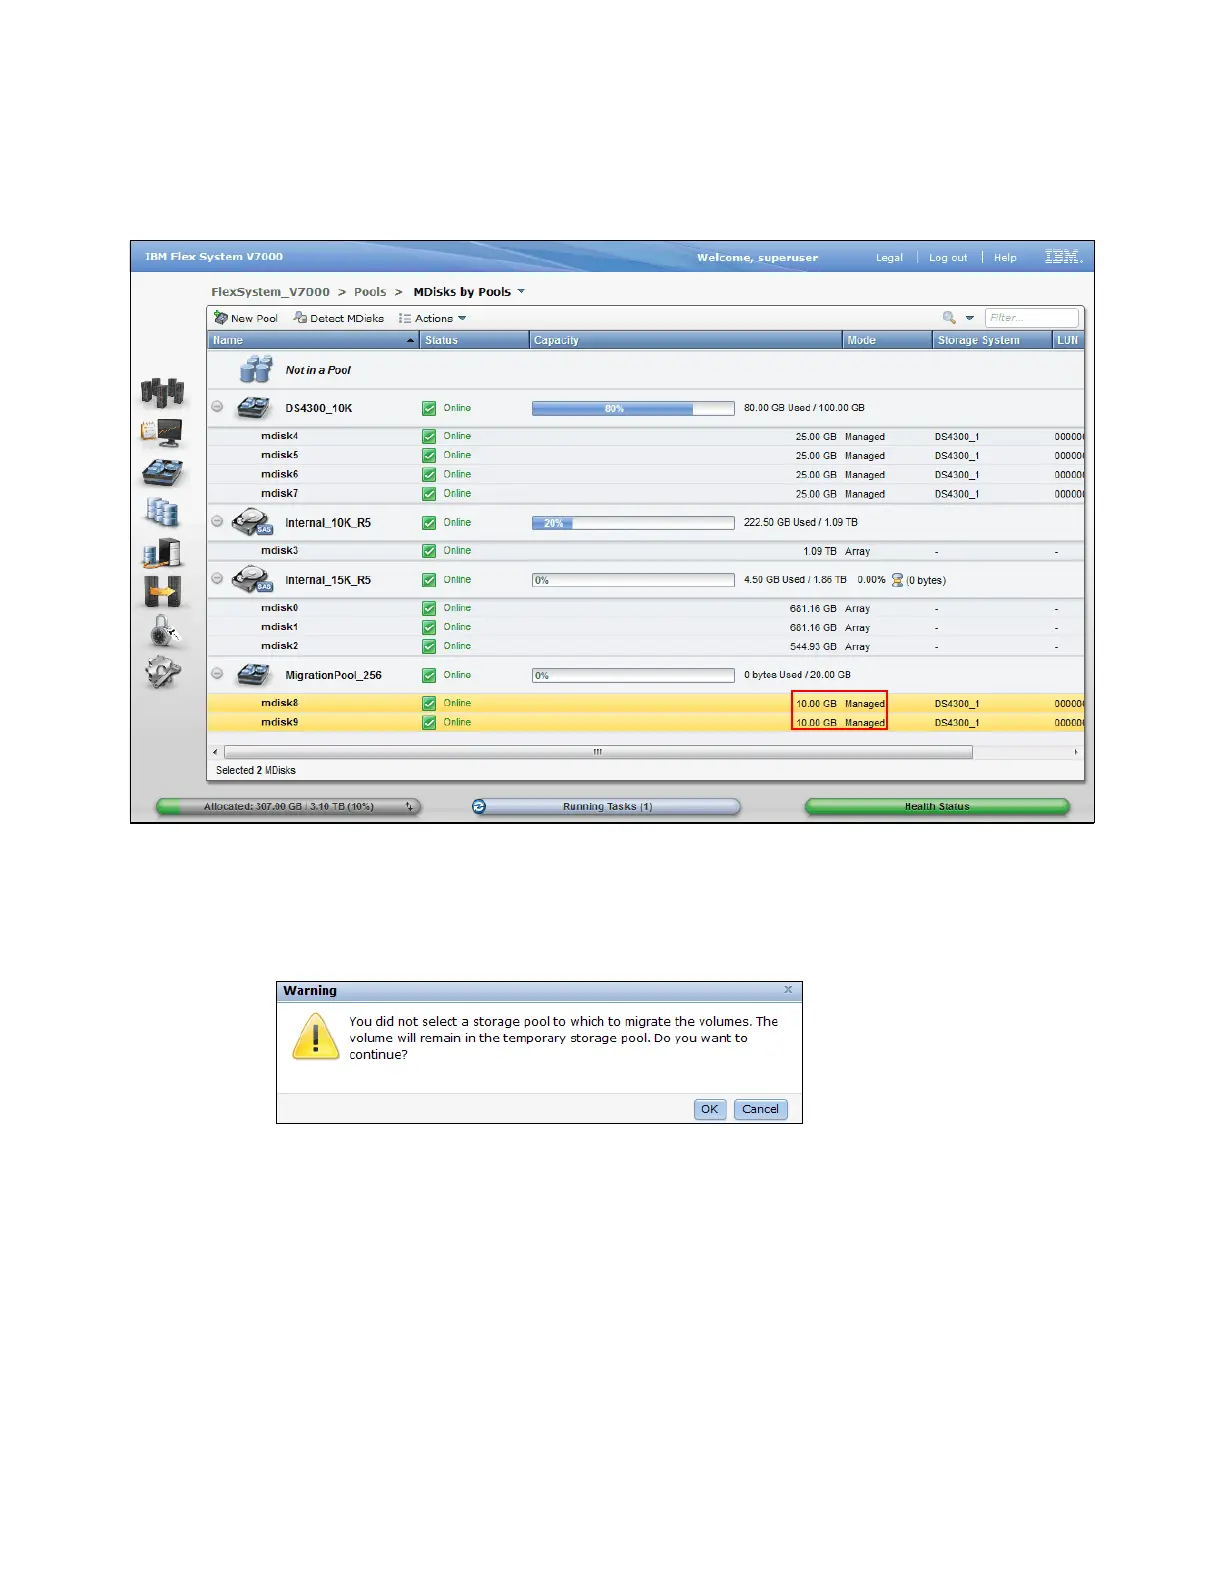Sort by the Mode column header

[x=888, y=340]
